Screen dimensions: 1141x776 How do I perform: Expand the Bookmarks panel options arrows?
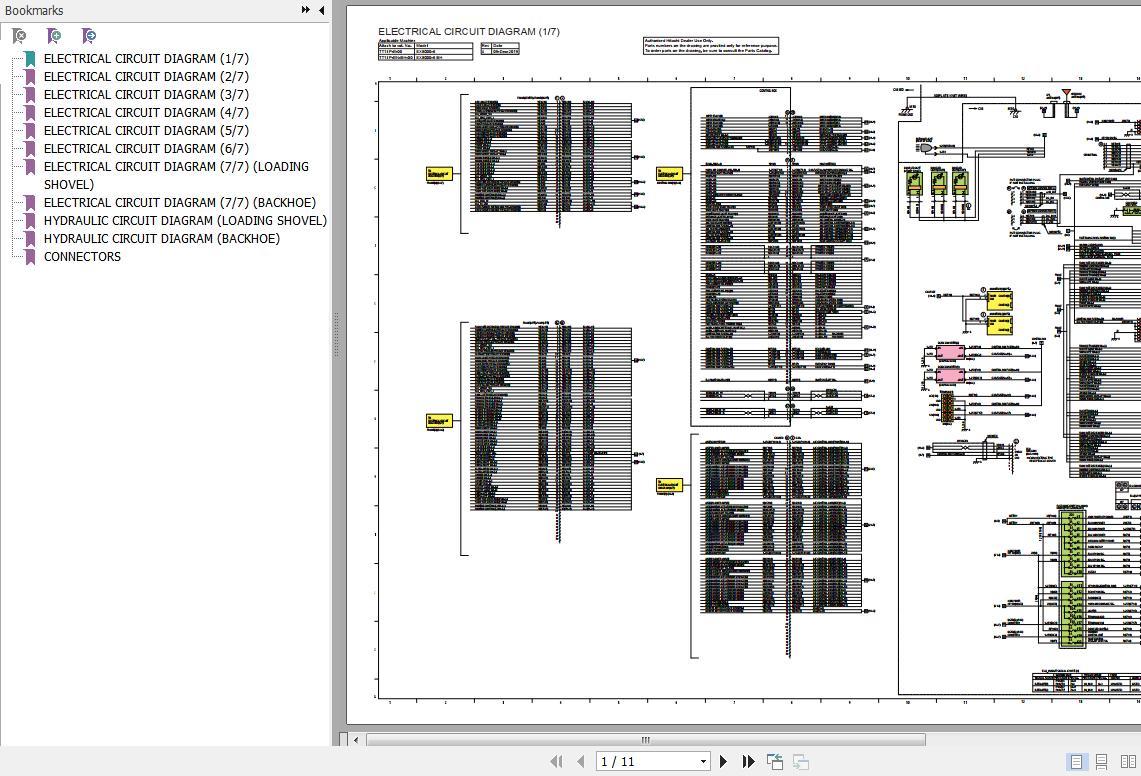[305, 10]
